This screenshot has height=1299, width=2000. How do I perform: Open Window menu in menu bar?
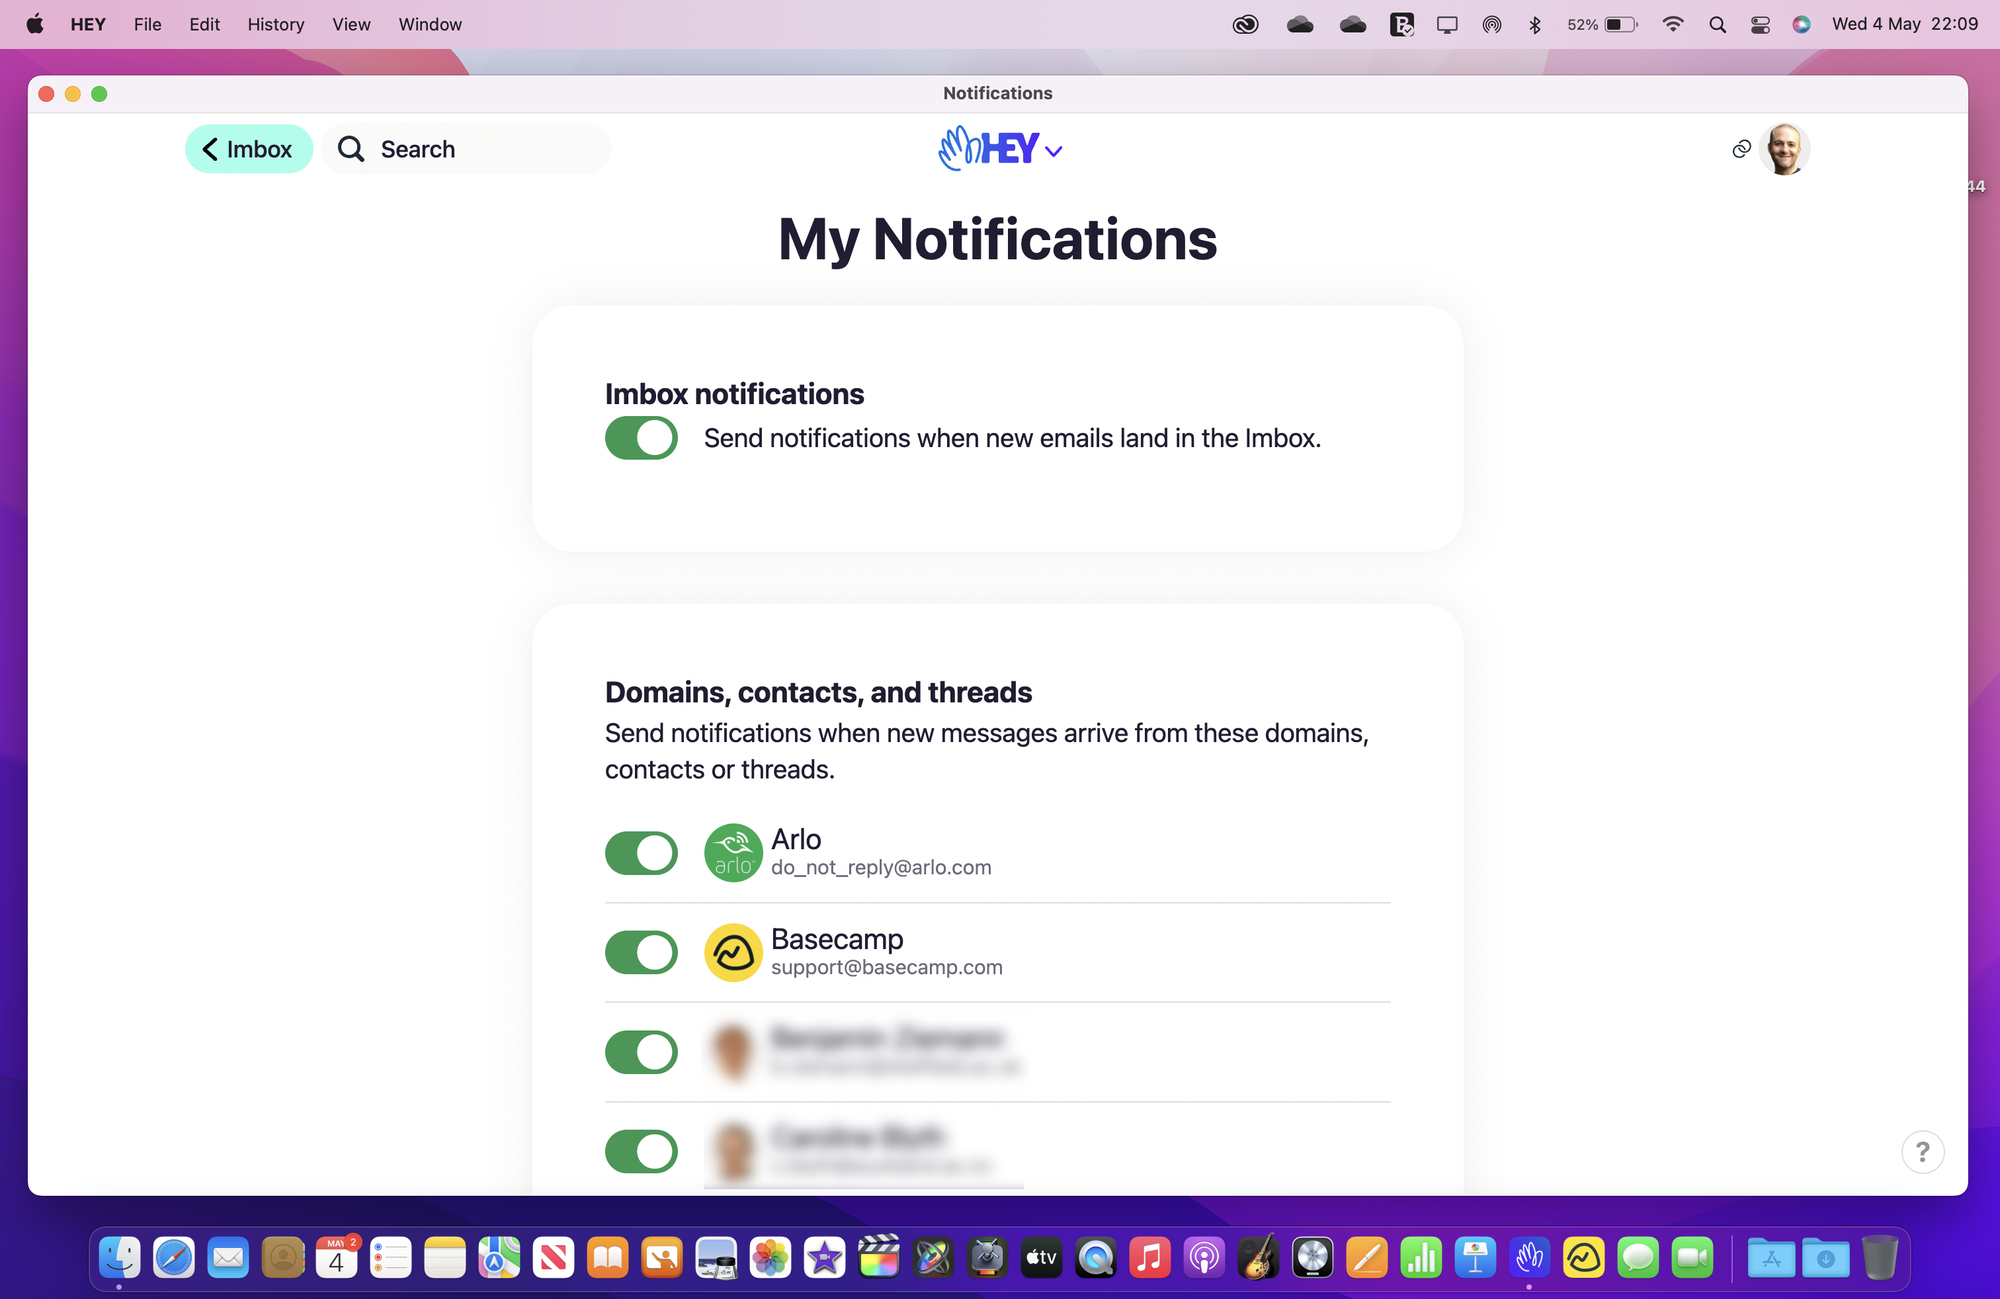point(429,23)
